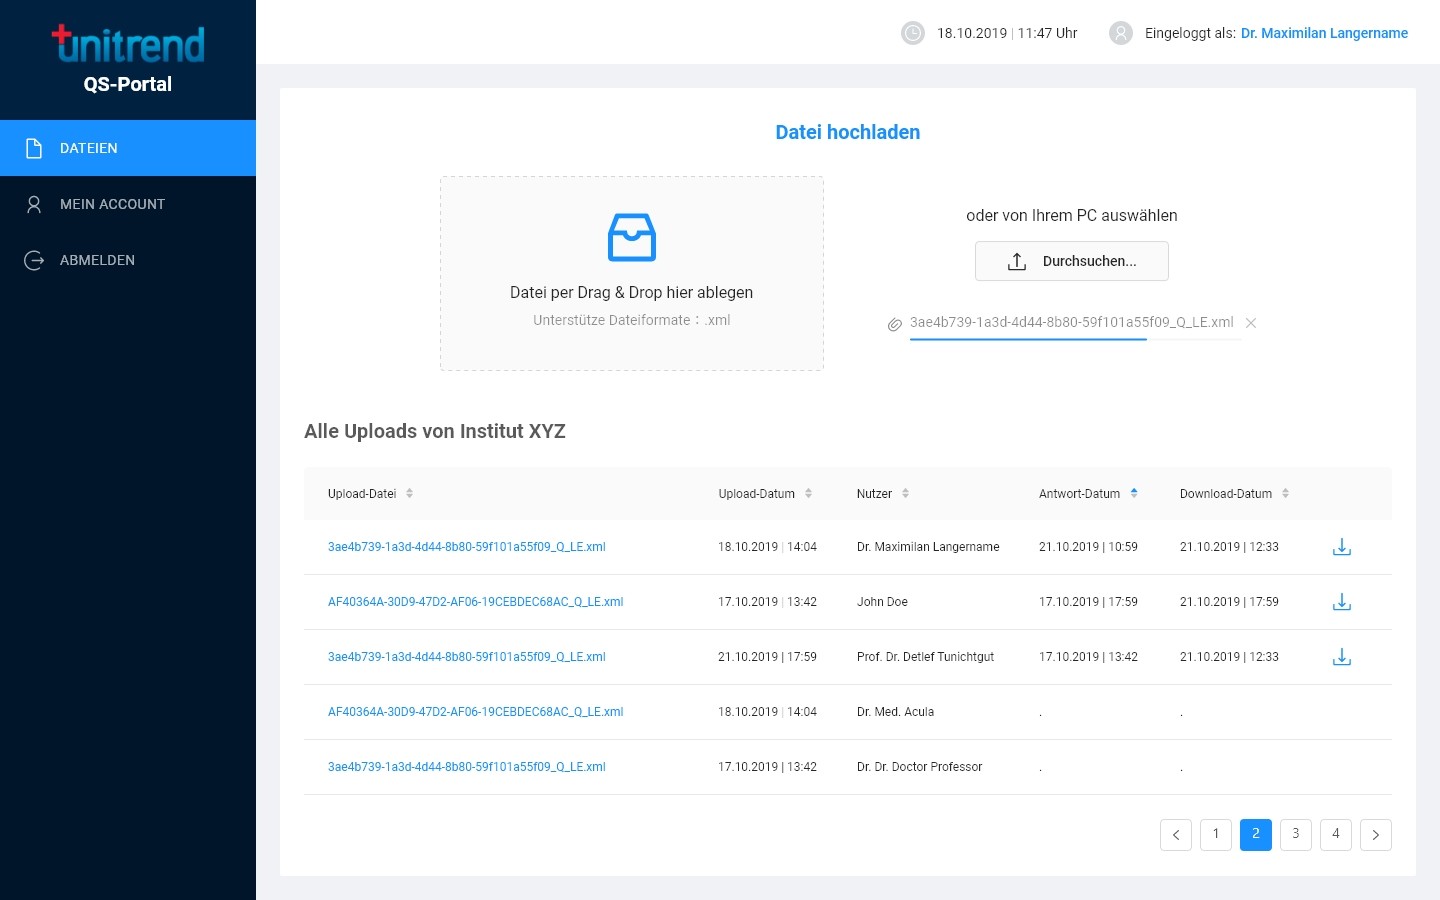This screenshot has width=1440, height=900.
Task: Sort table by Download-Datum column
Action: click(1285, 494)
